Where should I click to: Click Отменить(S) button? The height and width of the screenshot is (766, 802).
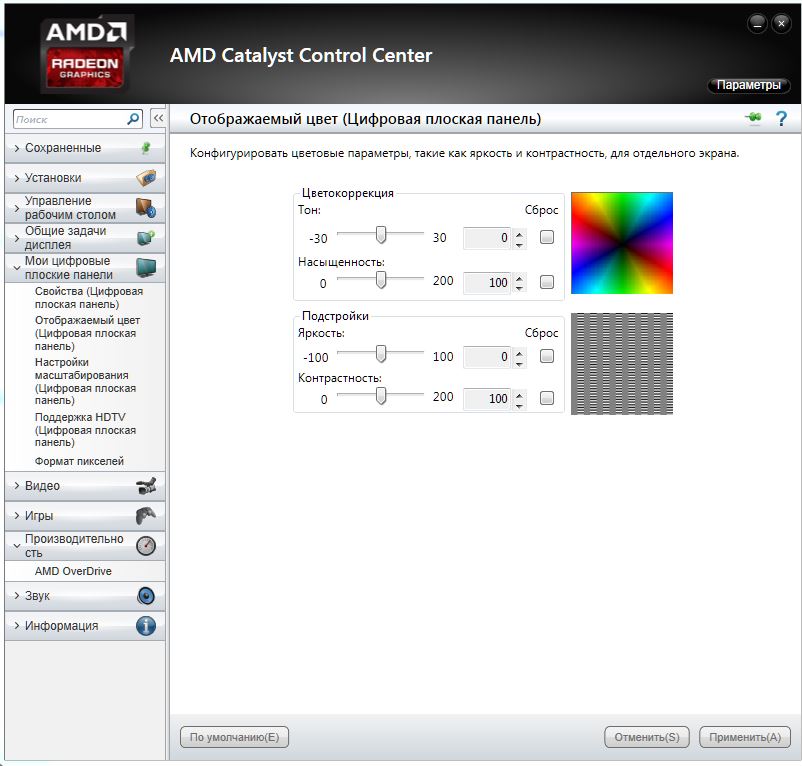[x=647, y=737]
